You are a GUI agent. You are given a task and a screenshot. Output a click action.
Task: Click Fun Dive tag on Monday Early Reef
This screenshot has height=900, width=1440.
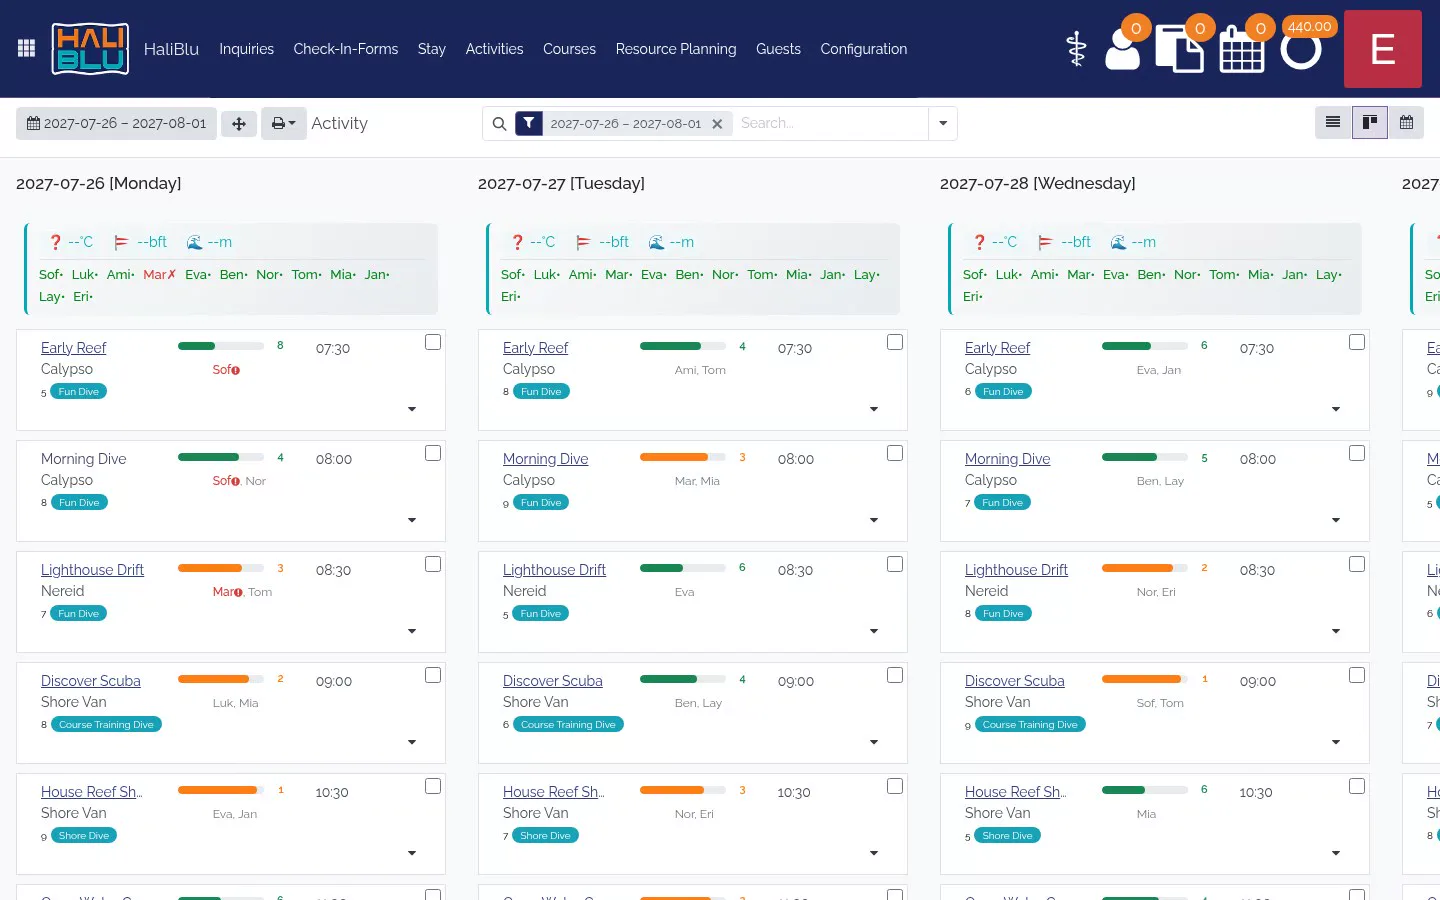[x=78, y=392]
